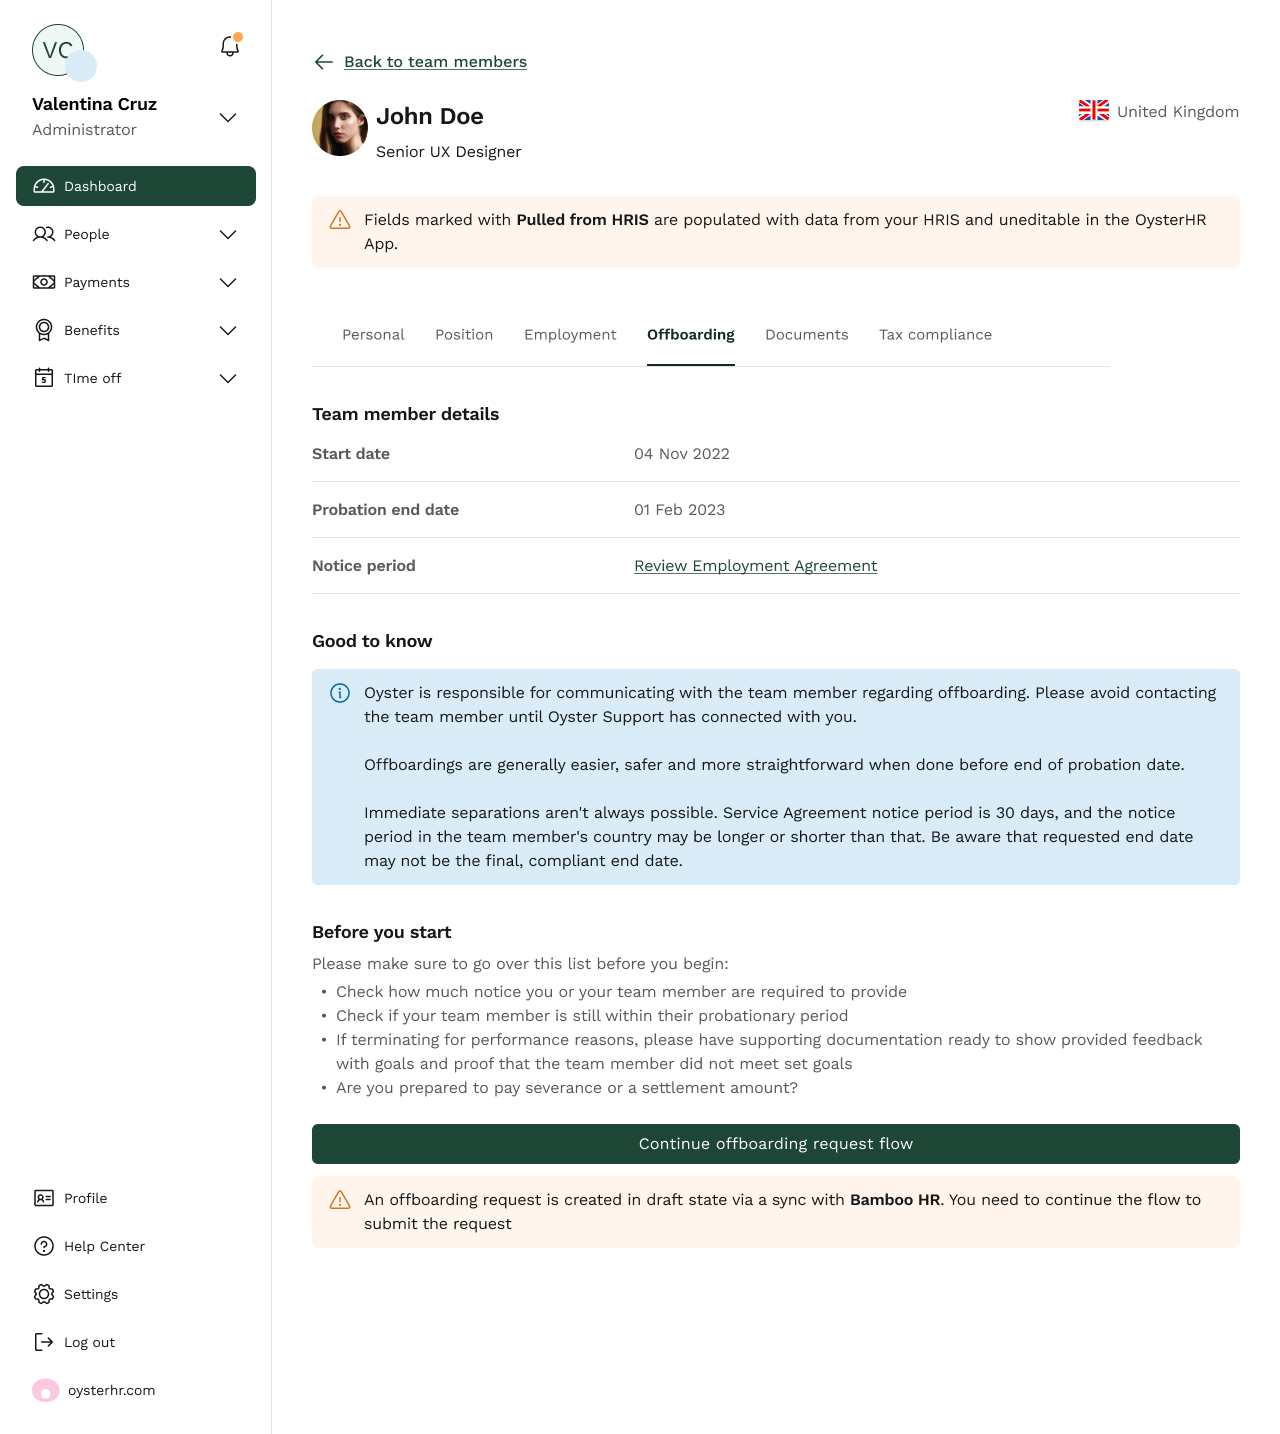Click the Team member details heading
The width and height of the screenshot is (1280, 1434).
pyautogui.click(x=406, y=414)
